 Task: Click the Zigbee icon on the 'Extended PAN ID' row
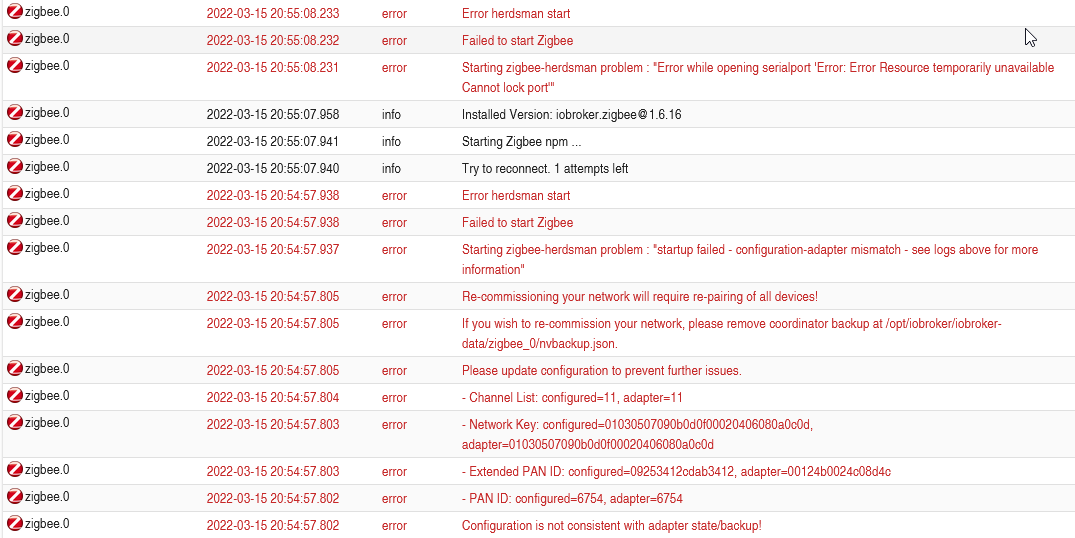pyautogui.click(x=15, y=470)
